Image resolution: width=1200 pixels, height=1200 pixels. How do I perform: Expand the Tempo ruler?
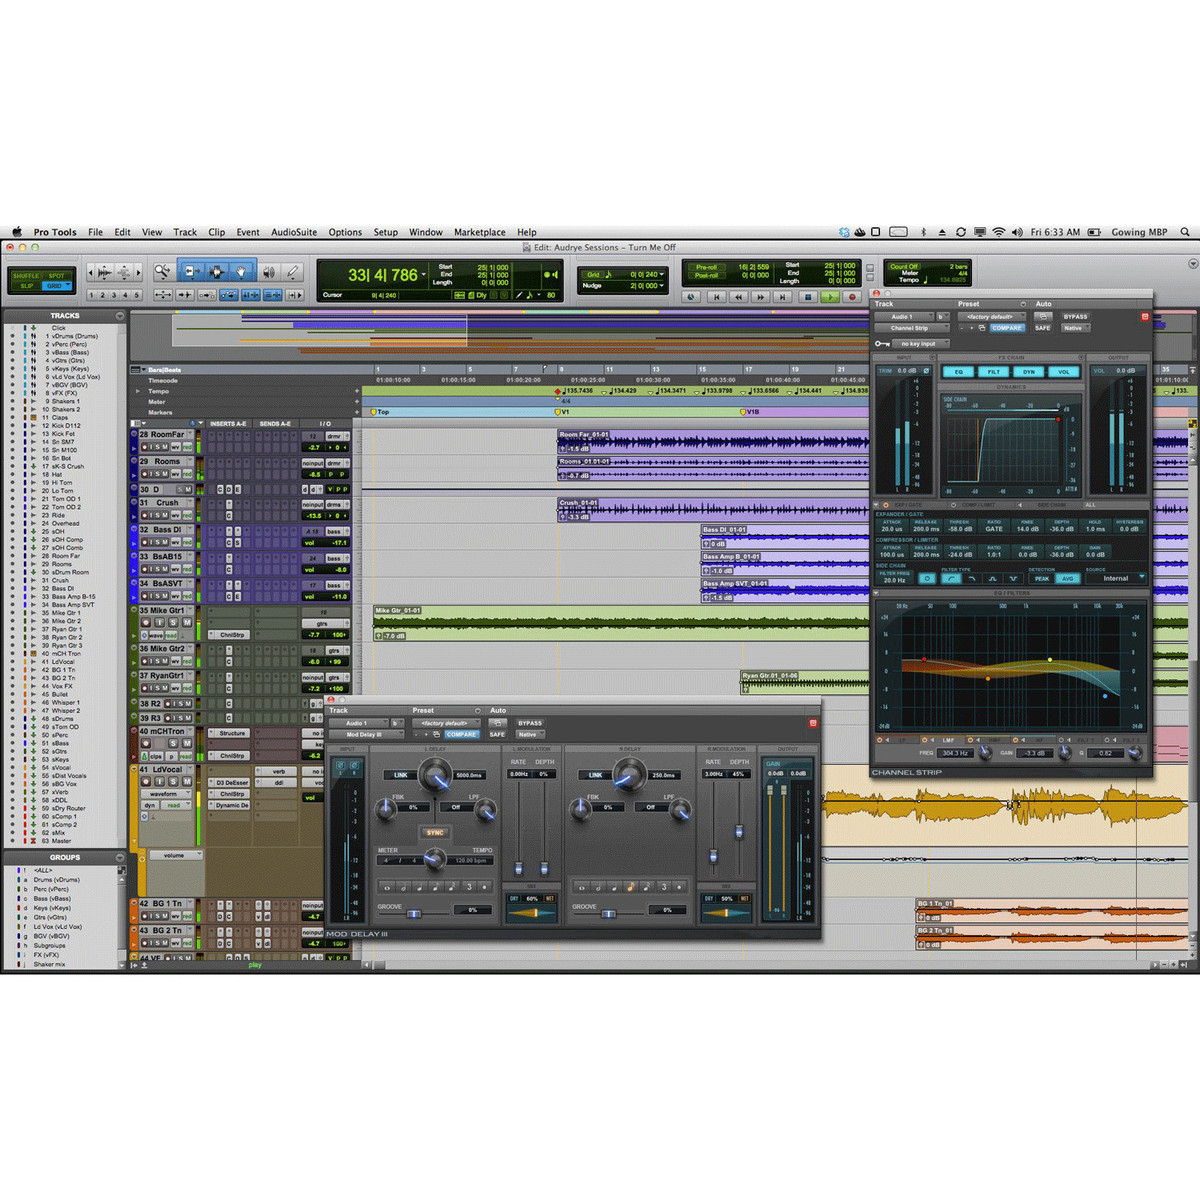click(x=139, y=391)
